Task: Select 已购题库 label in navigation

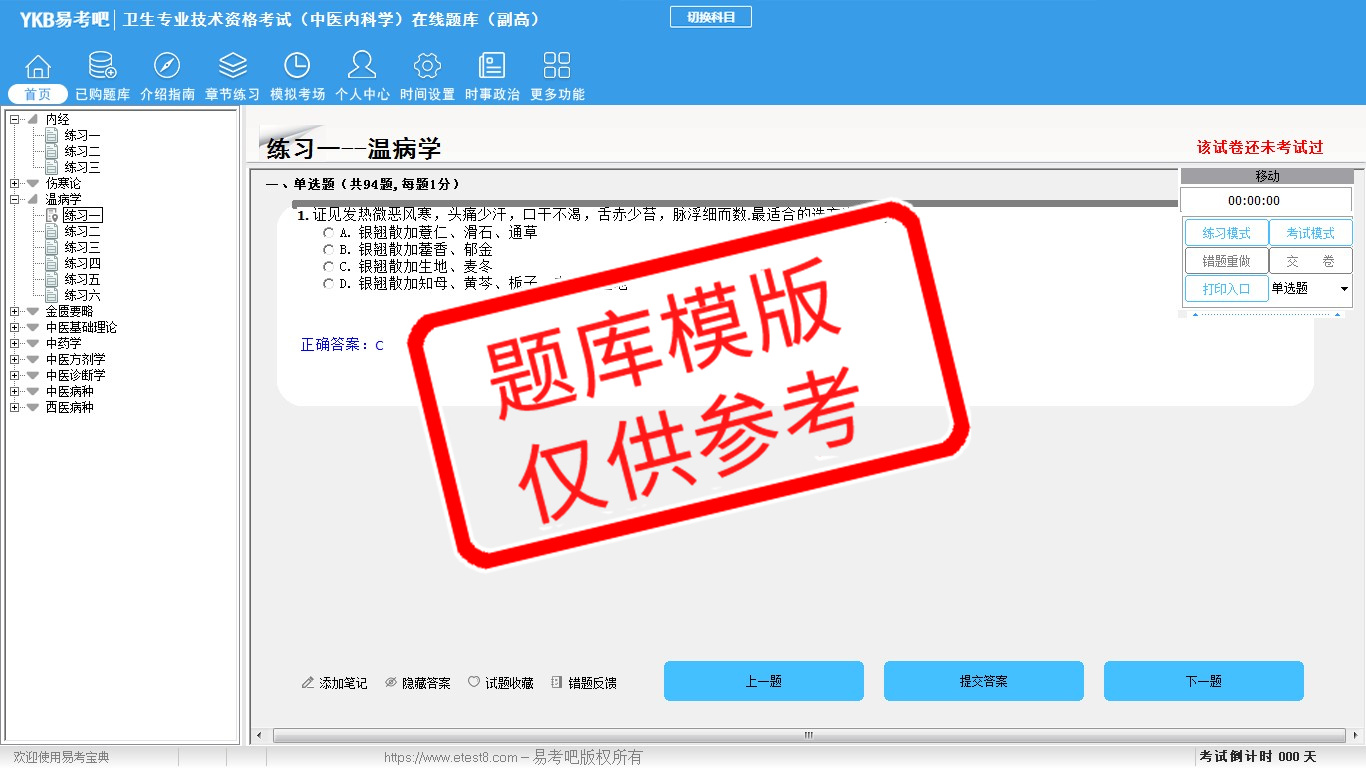Action: (x=102, y=94)
